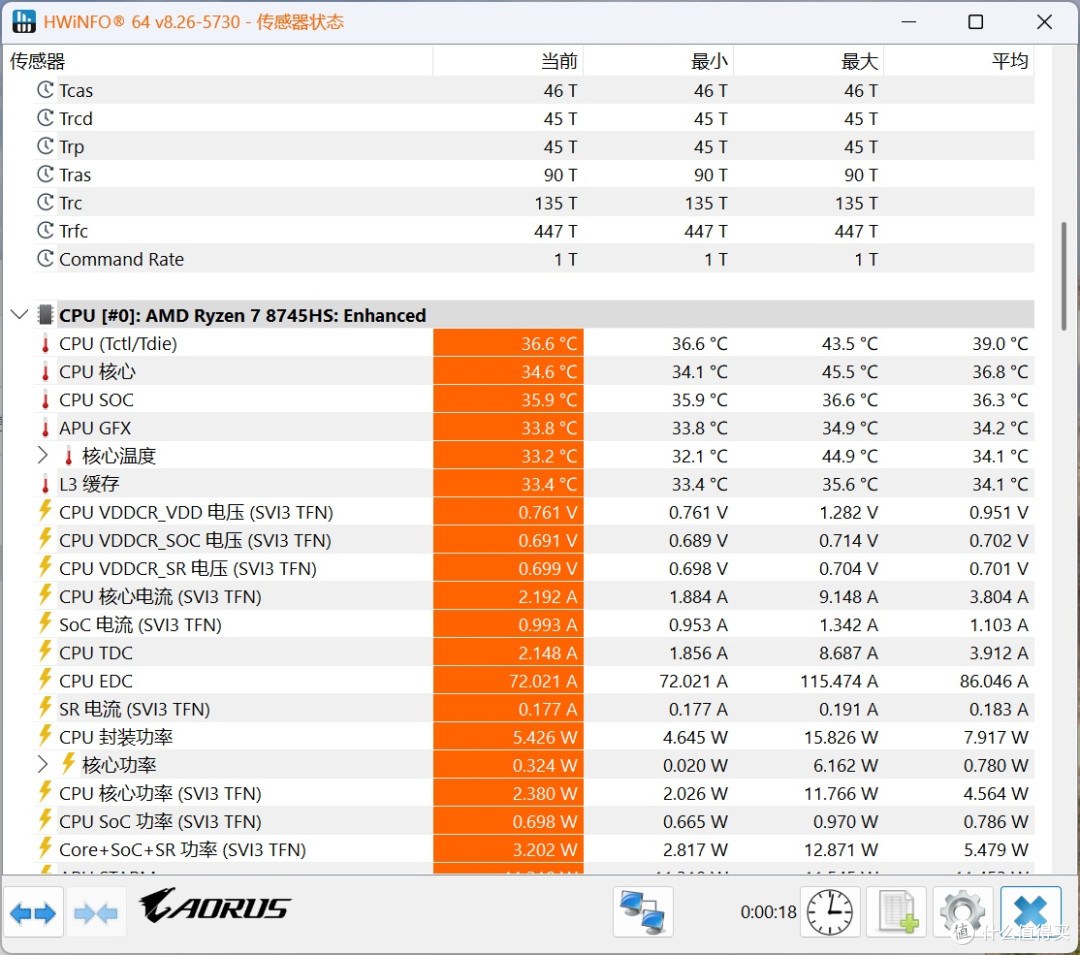This screenshot has width=1080, height=955.
Task: Click the 447 T current value
Action: click(x=556, y=231)
